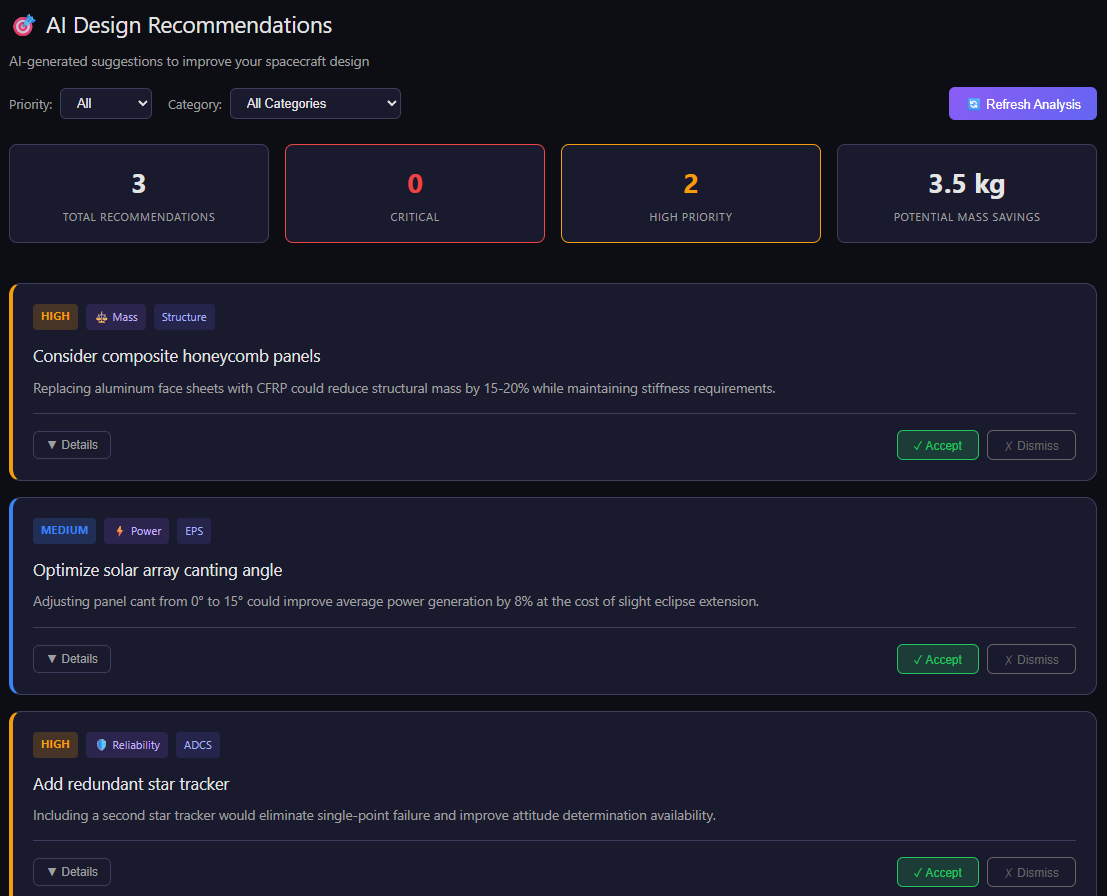Click the refresh icon in Refresh Analysis
Image resolution: width=1107 pixels, height=896 pixels.
tap(973, 104)
